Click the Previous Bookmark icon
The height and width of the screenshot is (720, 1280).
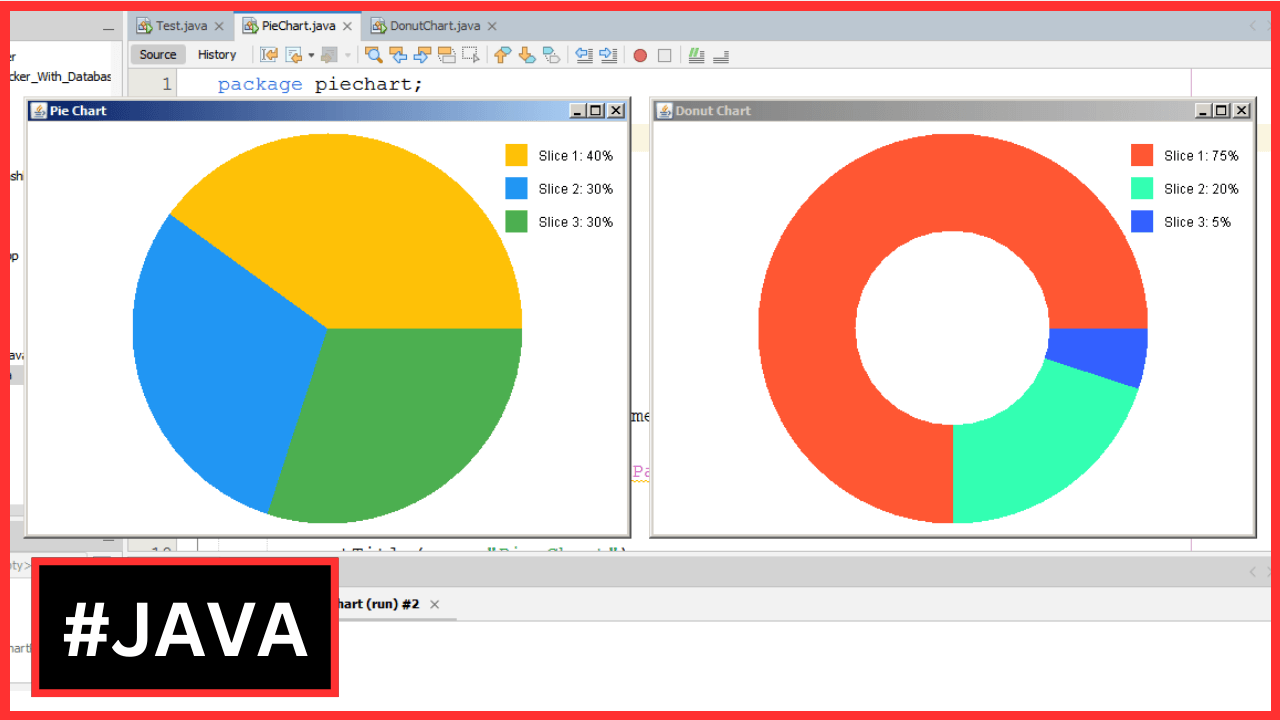(503, 55)
